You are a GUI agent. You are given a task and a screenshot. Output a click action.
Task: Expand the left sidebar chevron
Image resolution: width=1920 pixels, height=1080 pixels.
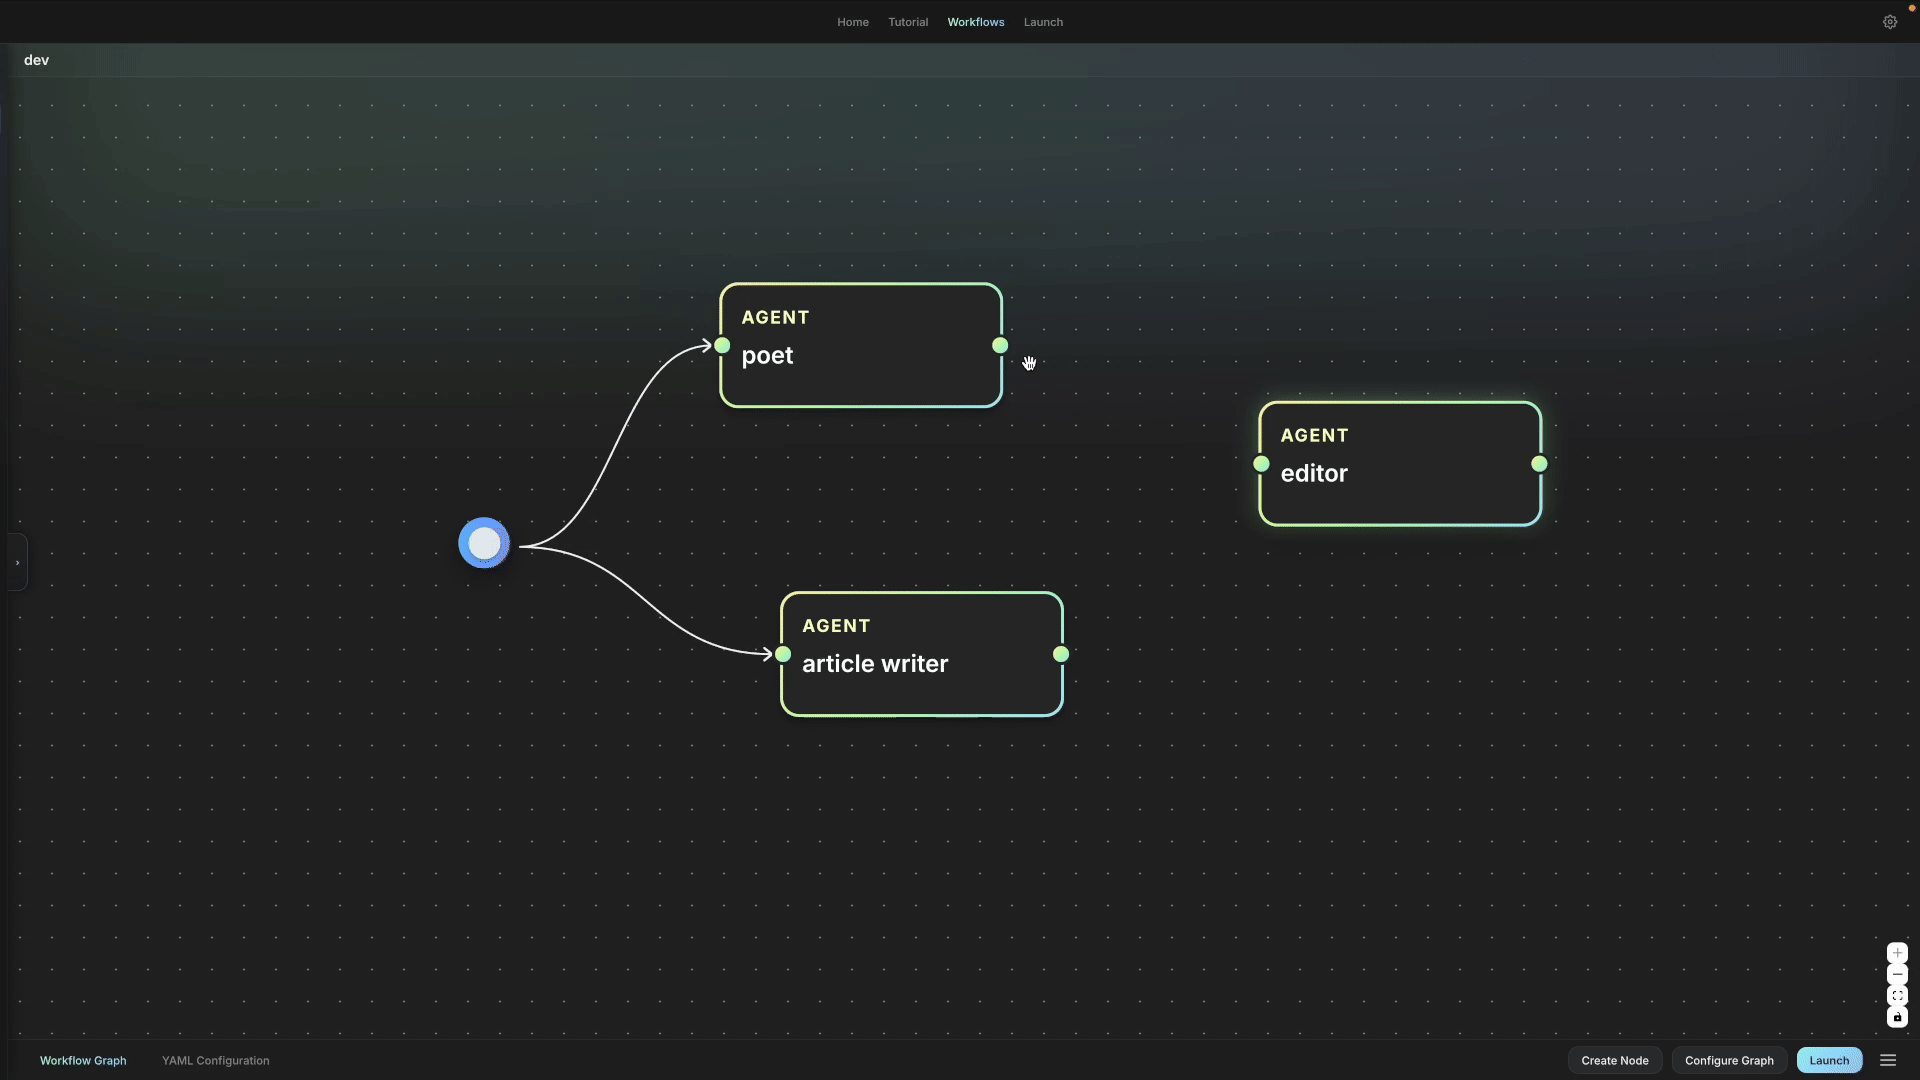pos(17,563)
